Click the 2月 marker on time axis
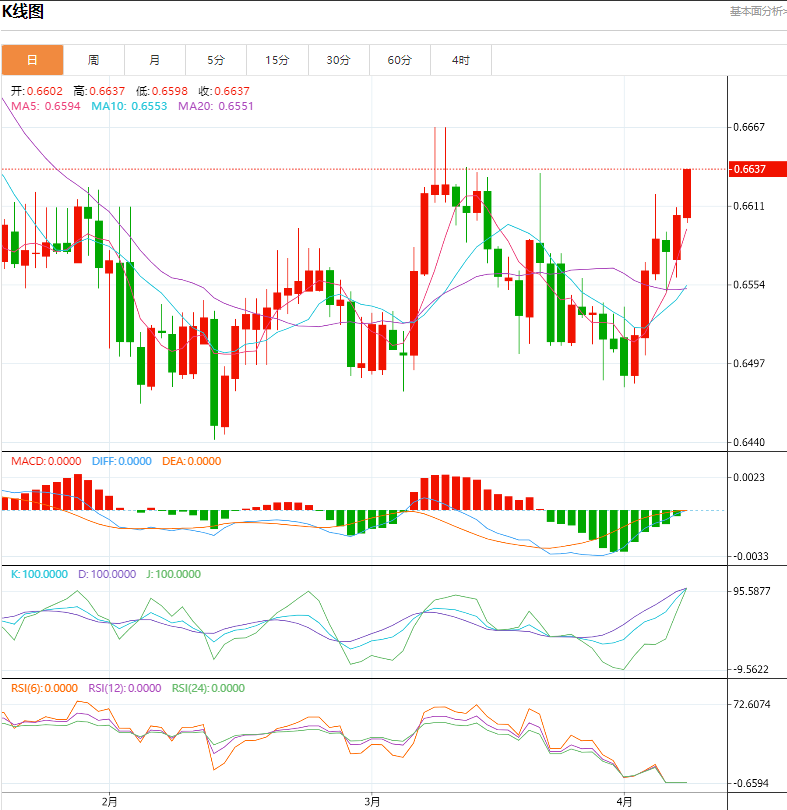 [x=110, y=801]
